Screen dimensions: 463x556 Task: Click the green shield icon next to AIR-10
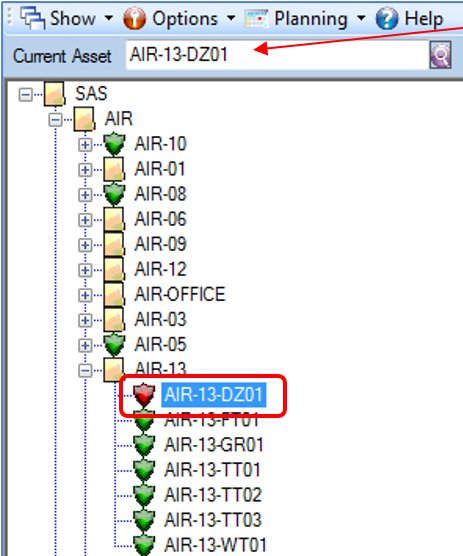click(x=114, y=144)
